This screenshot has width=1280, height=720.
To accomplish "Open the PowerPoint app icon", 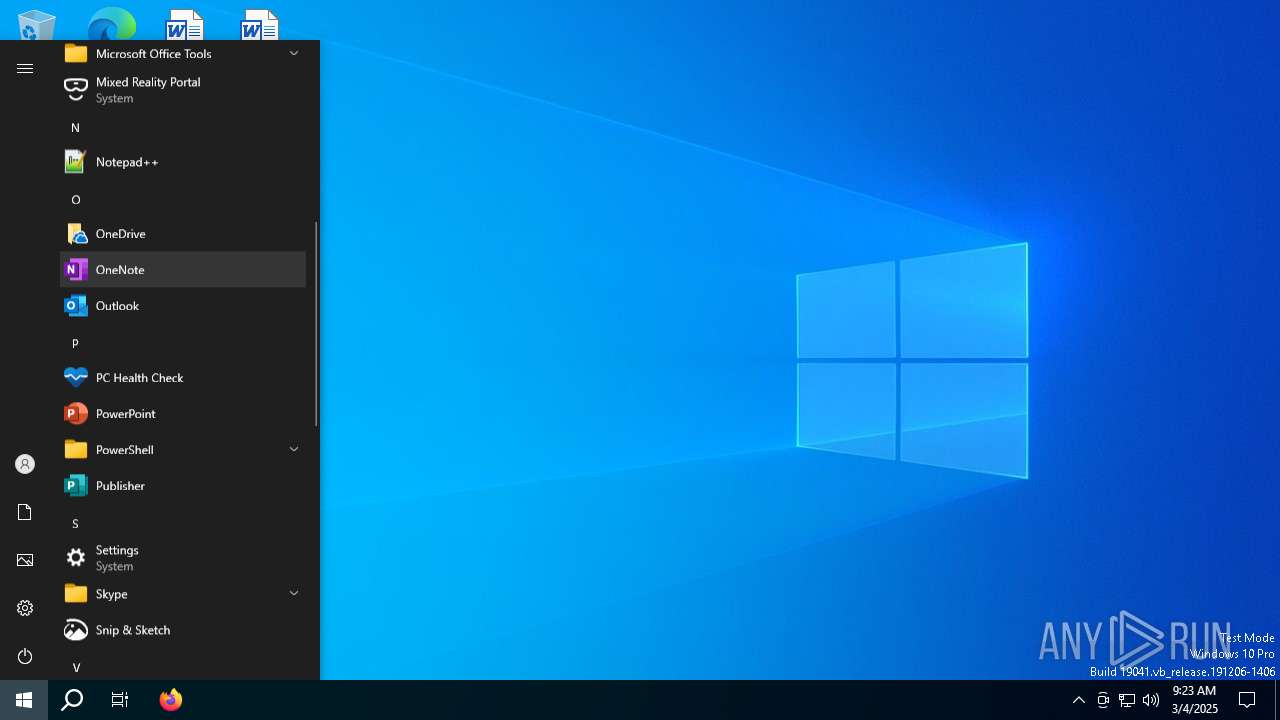I will [76, 414].
